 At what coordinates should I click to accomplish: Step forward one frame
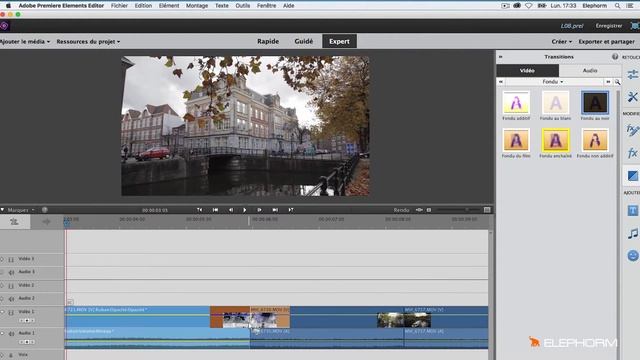click(259, 210)
